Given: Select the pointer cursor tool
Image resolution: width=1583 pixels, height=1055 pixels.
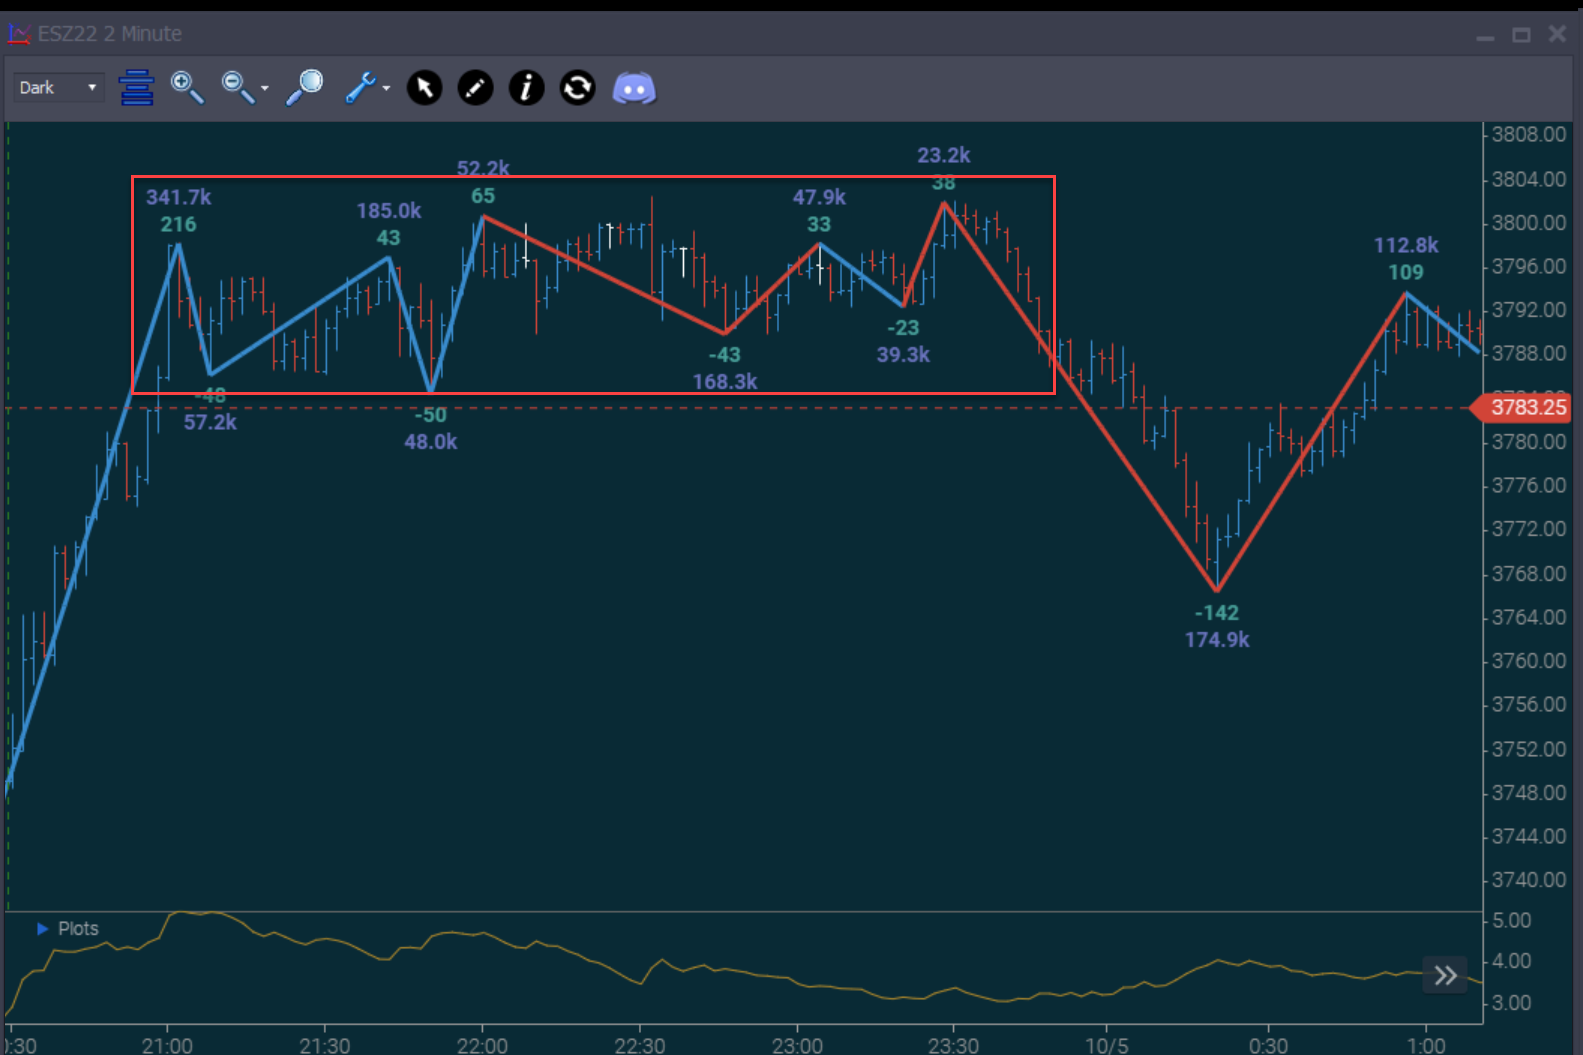Looking at the screenshot, I should [424, 88].
